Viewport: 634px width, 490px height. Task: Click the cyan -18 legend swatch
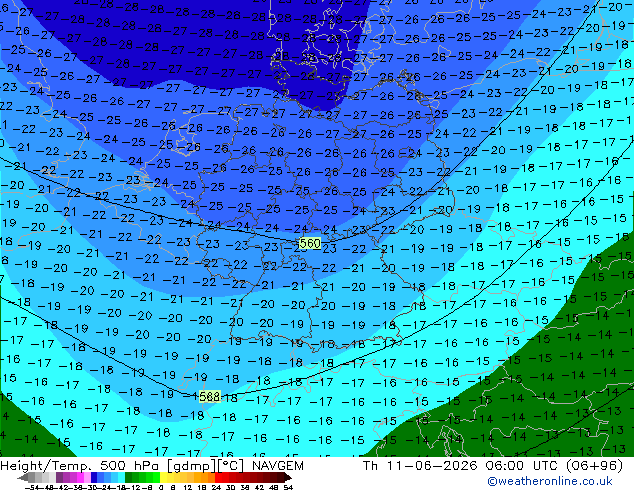pyautogui.click(x=121, y=477)
